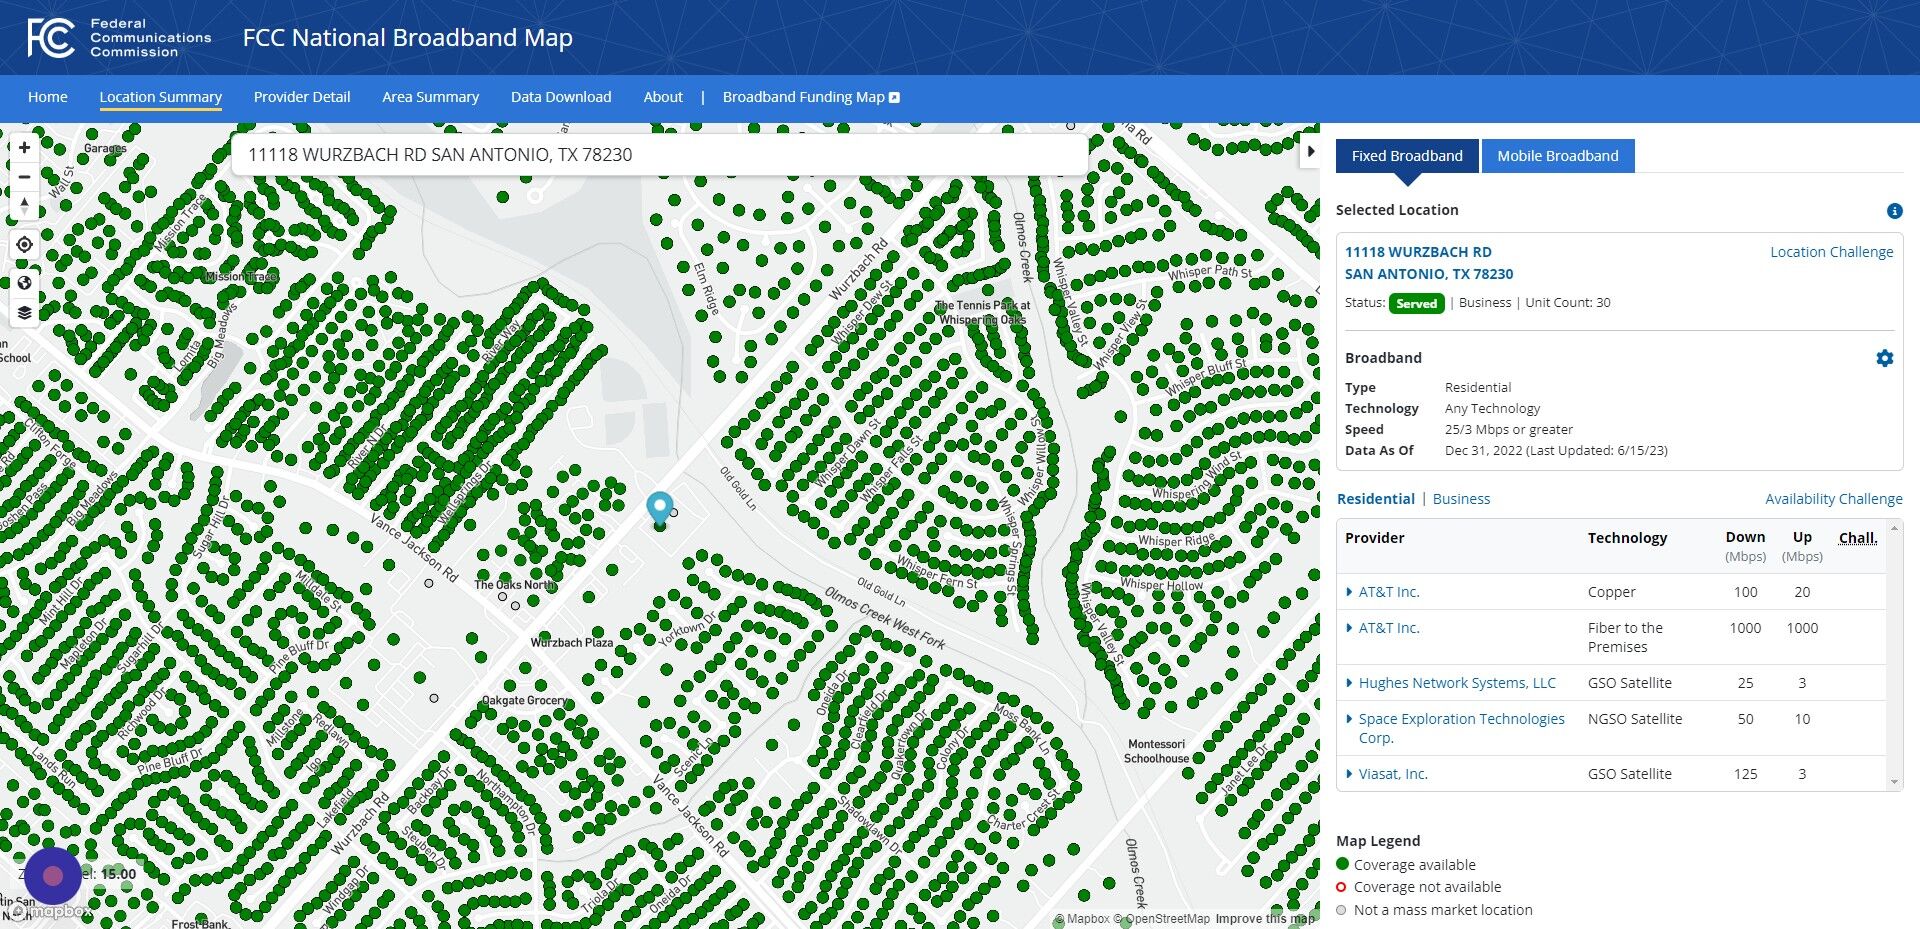Go to Home page
This screenshot has height=929, width=1920.
point(48,97)
